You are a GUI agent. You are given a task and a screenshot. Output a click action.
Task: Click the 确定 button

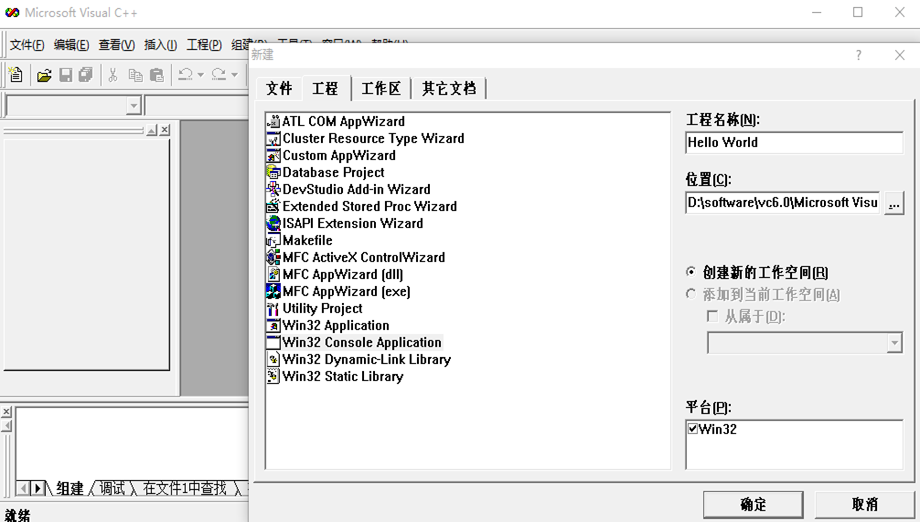coord(753,504)
